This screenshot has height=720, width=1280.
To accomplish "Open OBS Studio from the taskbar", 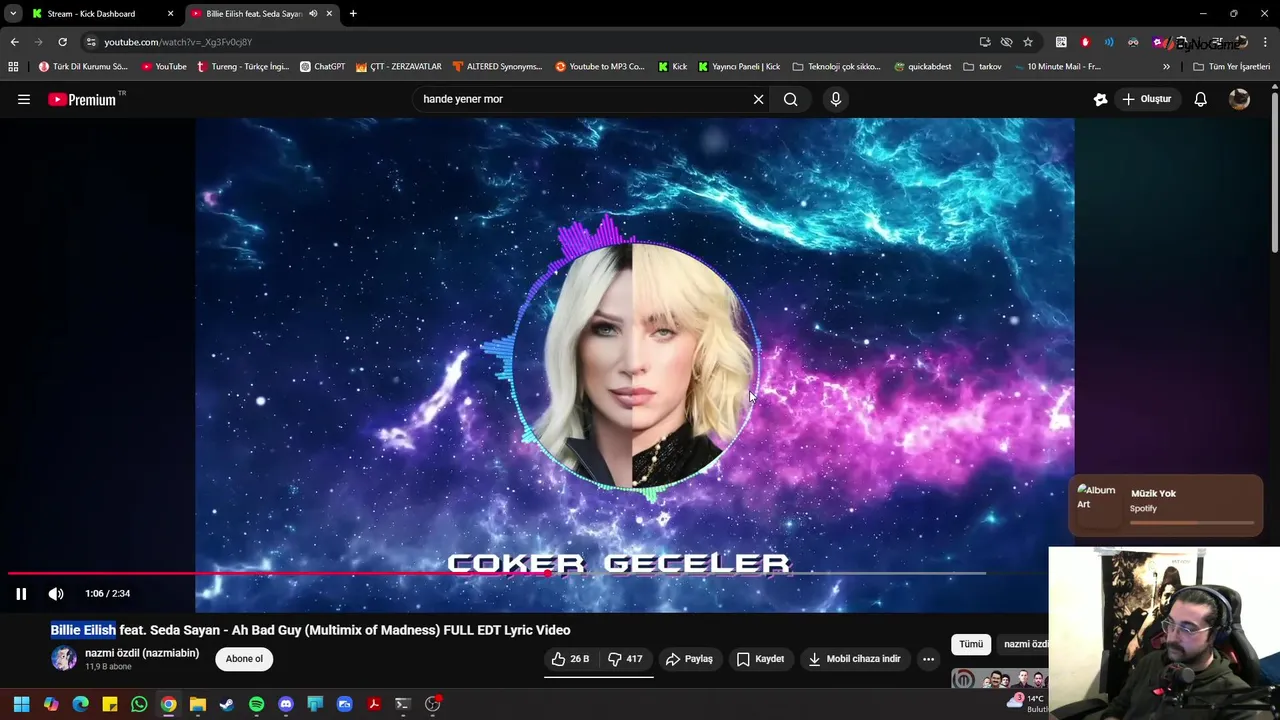I will (433, 704).
